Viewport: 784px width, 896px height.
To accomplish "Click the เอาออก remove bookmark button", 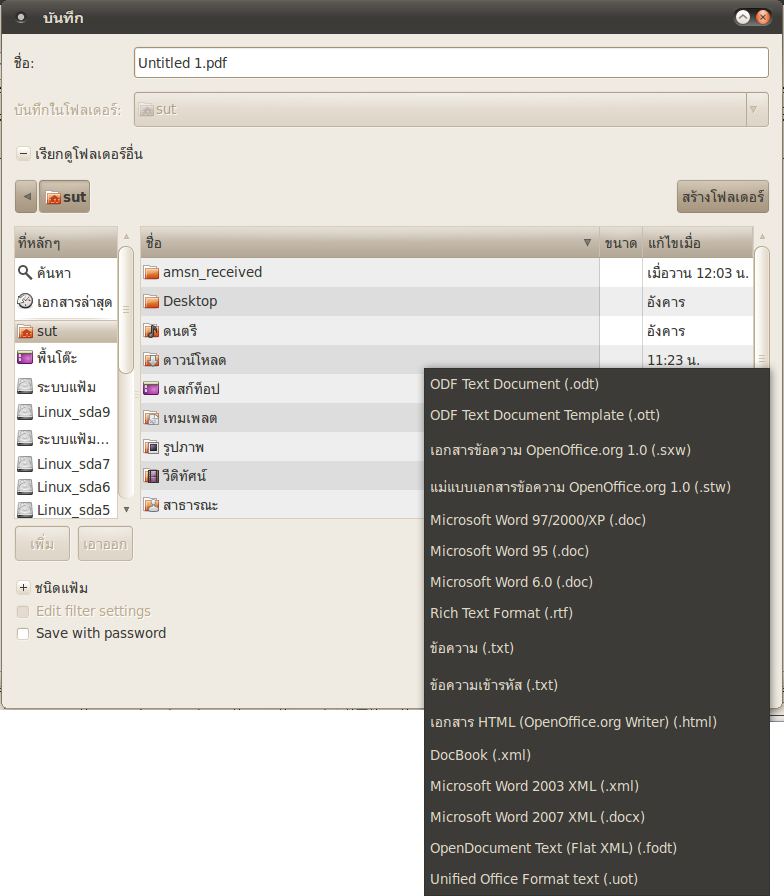I will point(105,543).
